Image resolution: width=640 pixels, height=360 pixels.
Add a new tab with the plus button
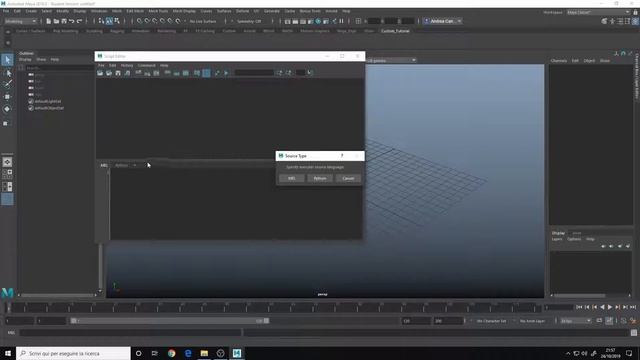[x=135, y=165]
